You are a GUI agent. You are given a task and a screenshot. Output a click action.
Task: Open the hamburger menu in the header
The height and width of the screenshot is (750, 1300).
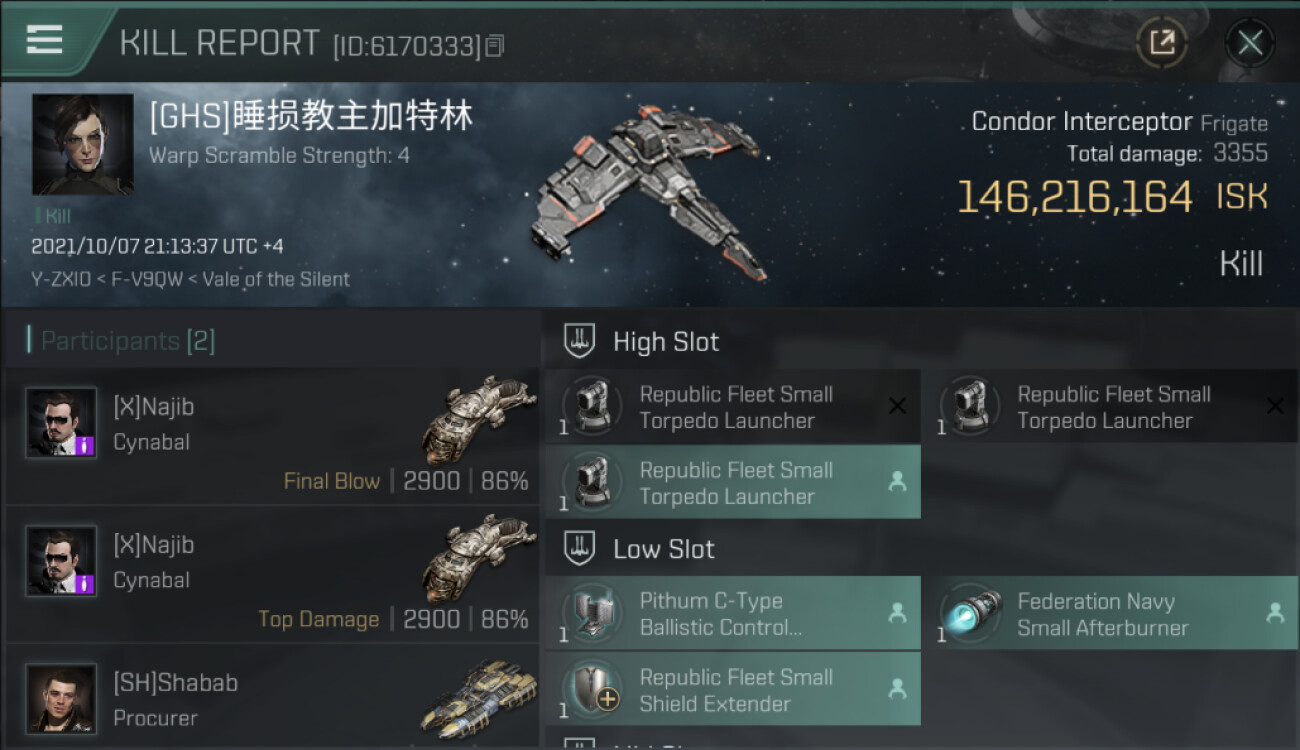point(44,40)
